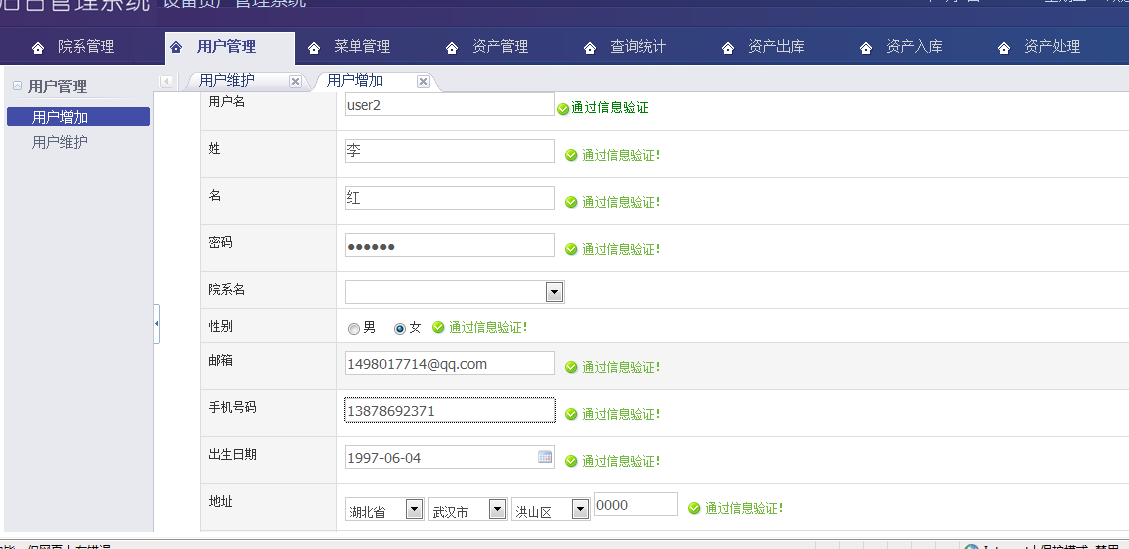
Task: Click green check icon next to 用户名
Action: coord(563,109)
